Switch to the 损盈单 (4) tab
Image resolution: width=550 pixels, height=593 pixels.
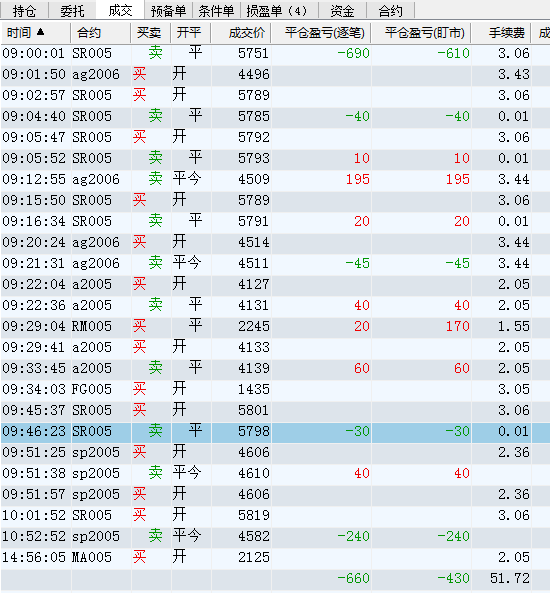pos(279,11)
